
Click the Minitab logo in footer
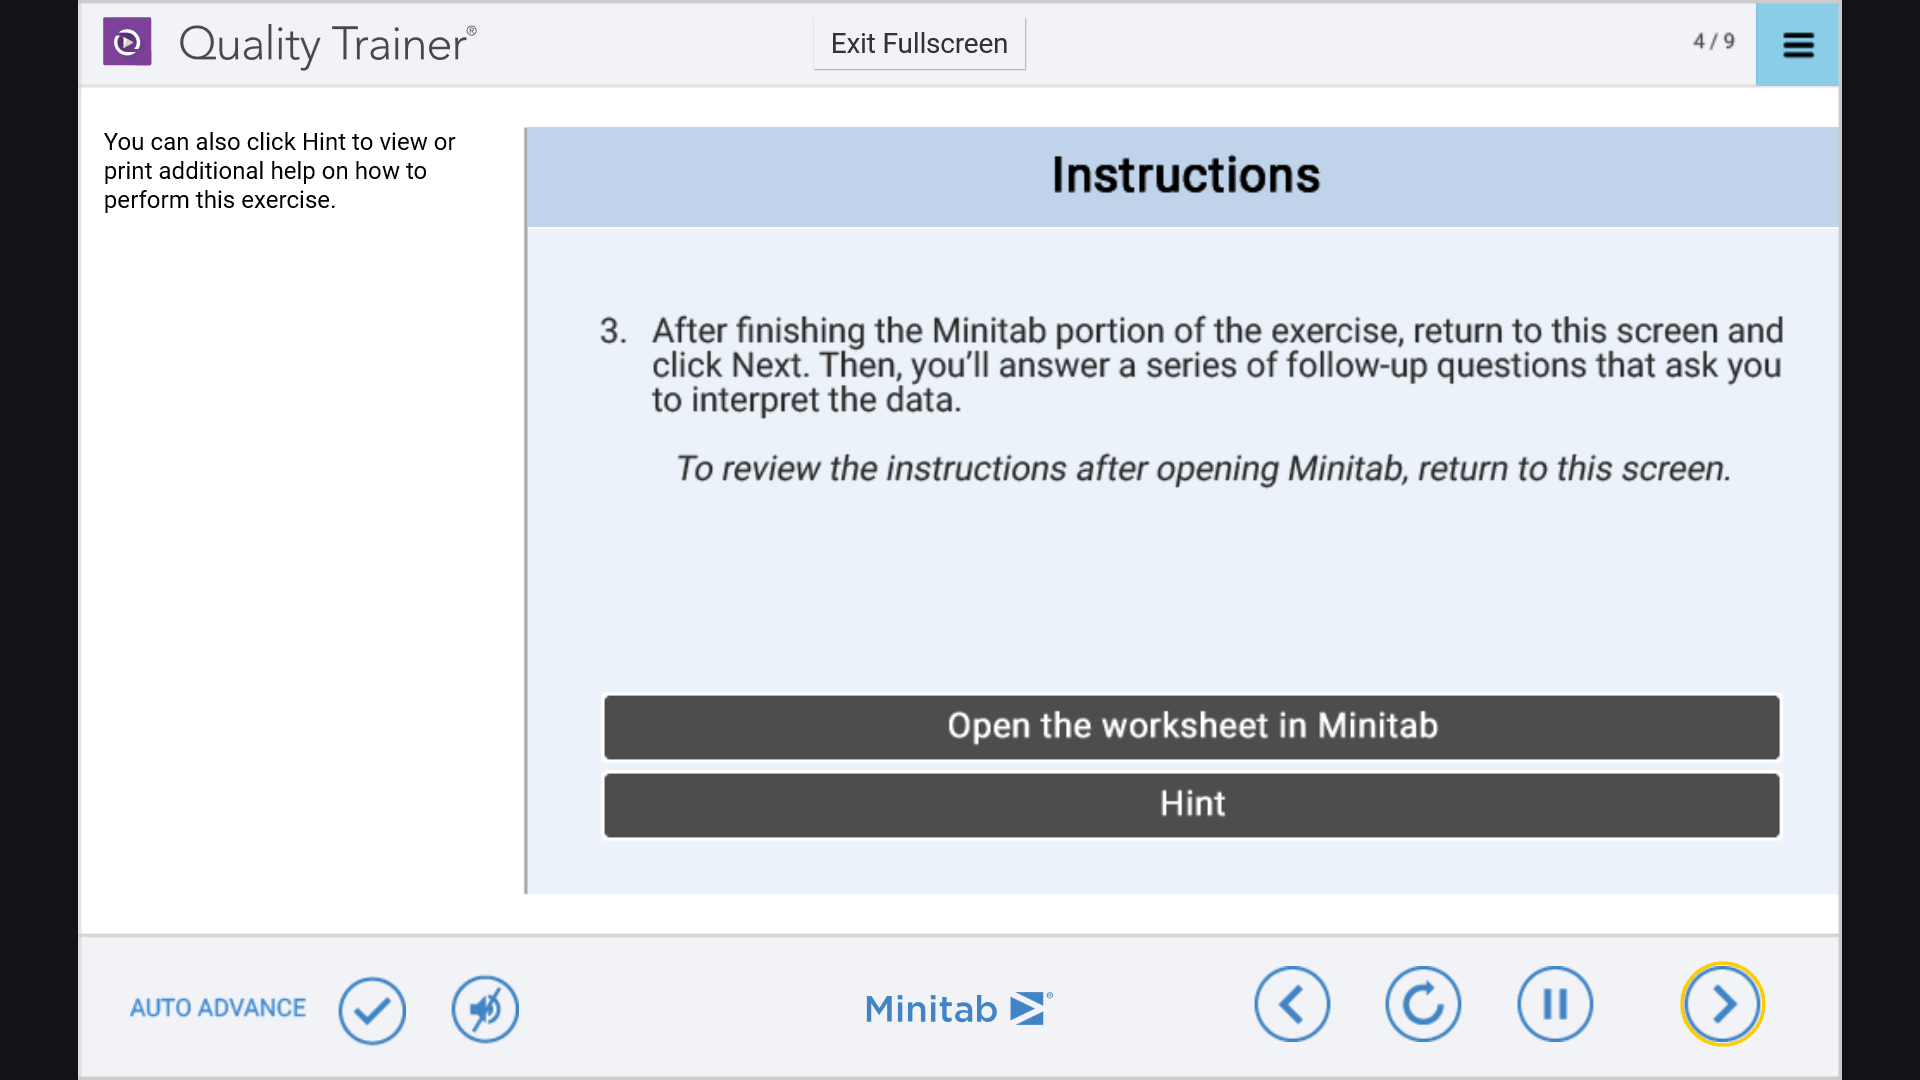point(959,1009)
